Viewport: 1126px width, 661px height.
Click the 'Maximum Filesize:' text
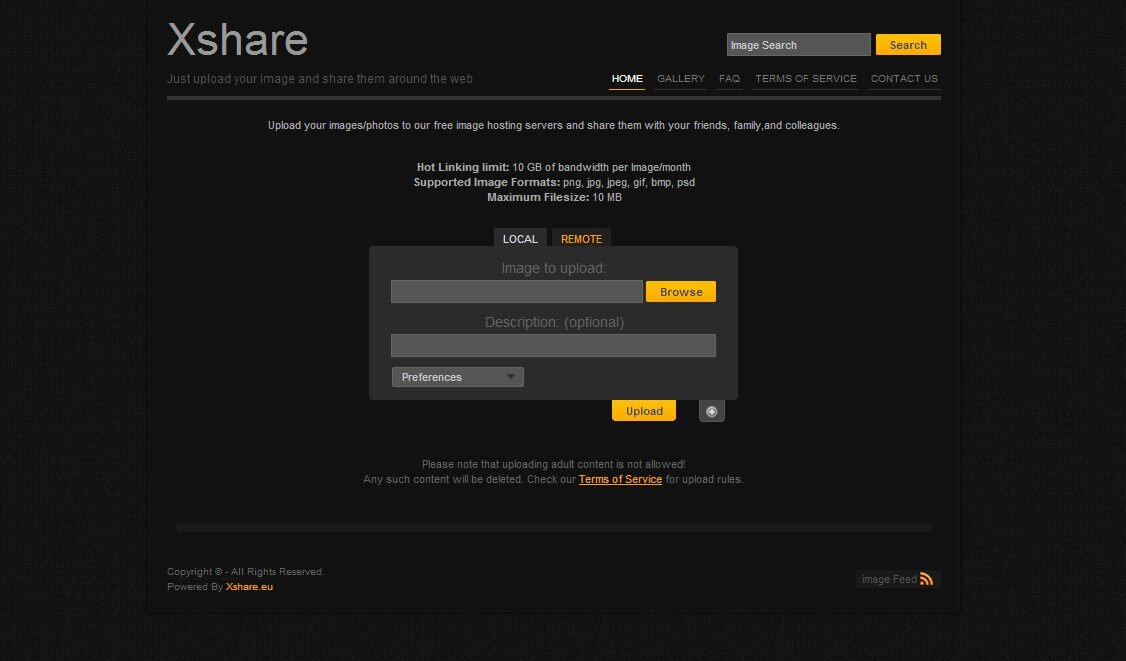click(x=538, y=198)
